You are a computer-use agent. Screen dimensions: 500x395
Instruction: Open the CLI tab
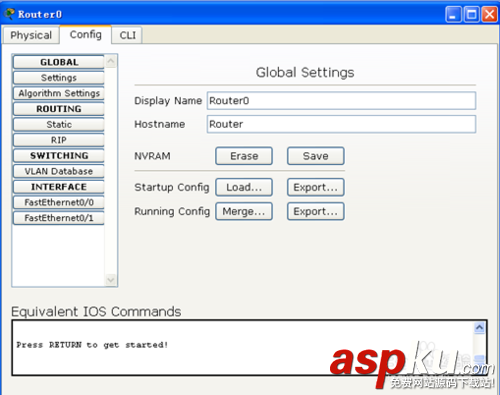tap(127, 35)
